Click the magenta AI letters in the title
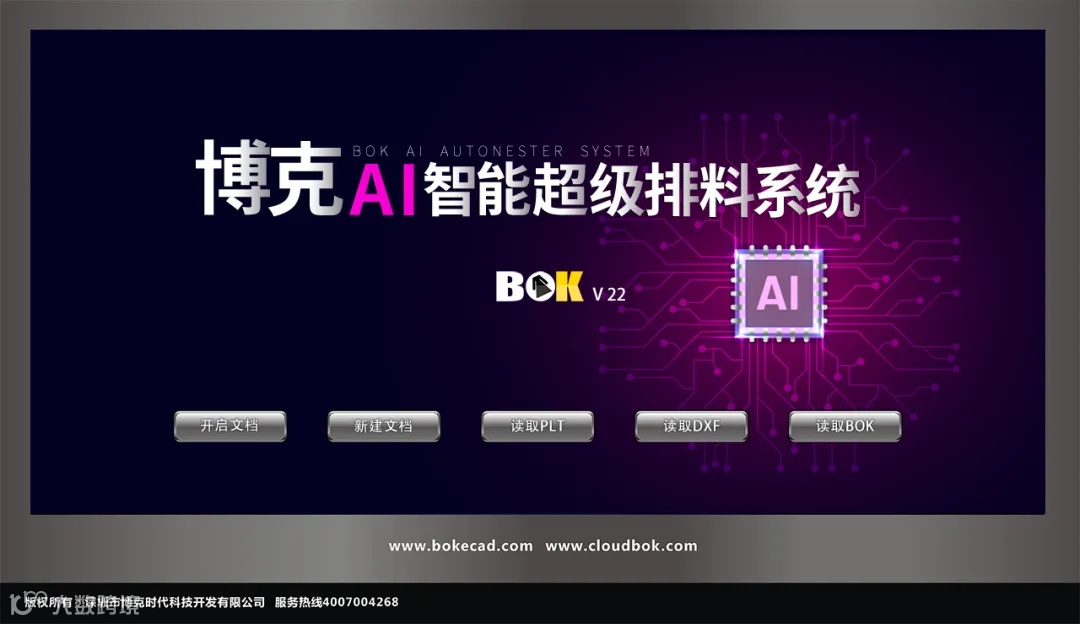Screen dimensions: 1080x624 383,191
